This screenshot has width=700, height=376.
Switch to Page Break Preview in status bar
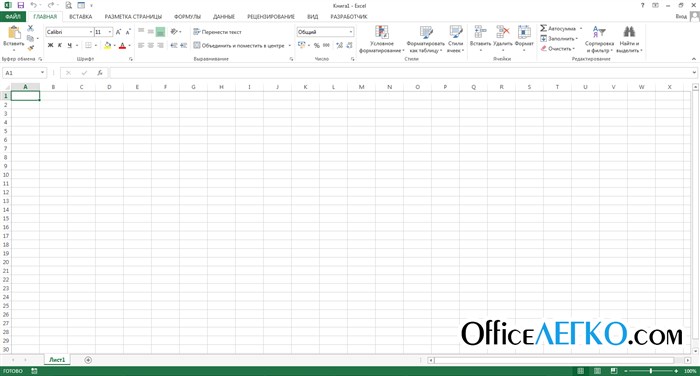click(614, 371)
